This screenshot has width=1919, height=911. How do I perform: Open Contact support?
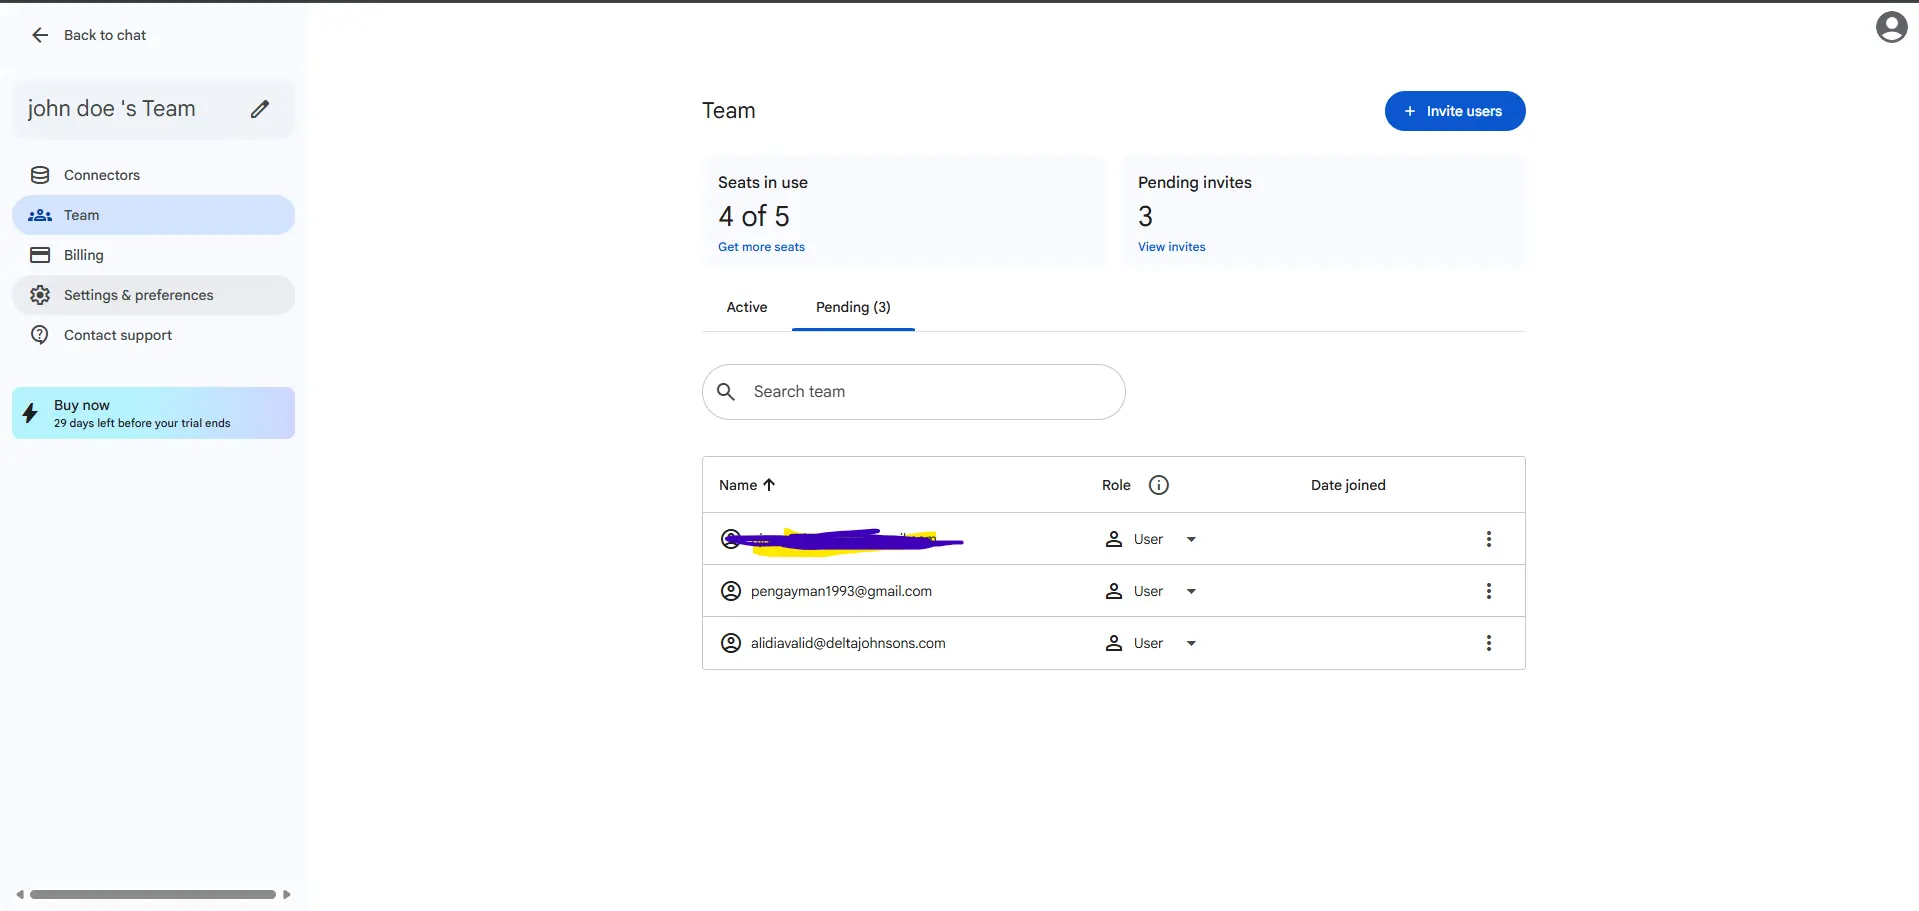(x=153, y=335)
